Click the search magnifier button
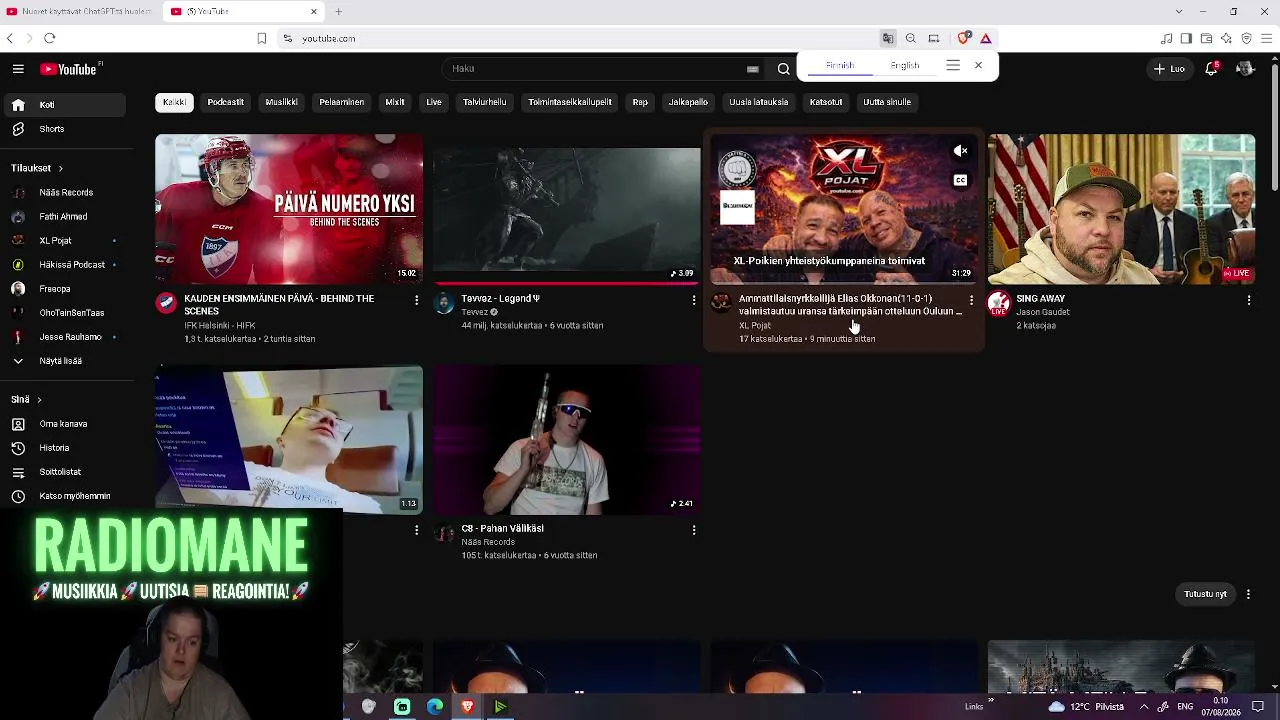1280x720 pixels. pos(784,69)
